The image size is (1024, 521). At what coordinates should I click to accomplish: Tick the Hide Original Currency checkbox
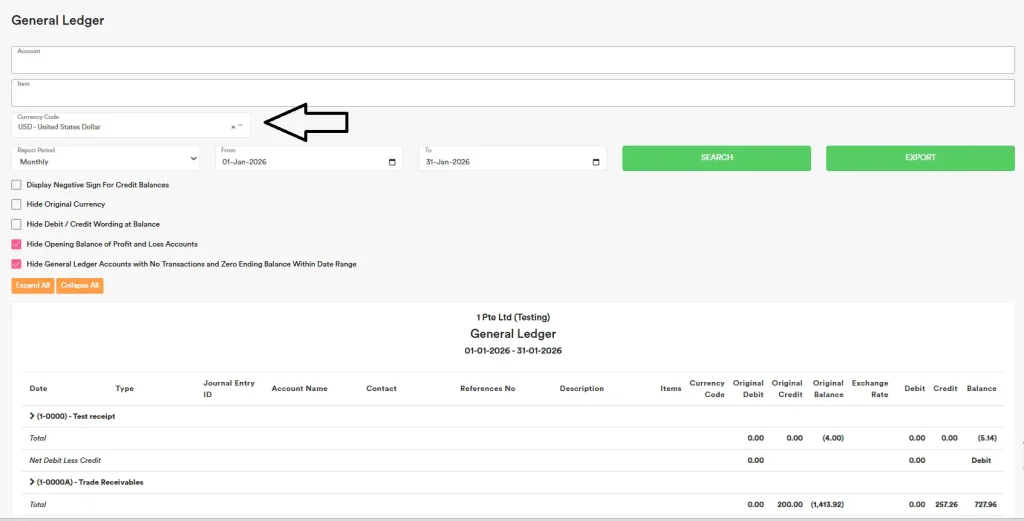click(x=16, y=204)
